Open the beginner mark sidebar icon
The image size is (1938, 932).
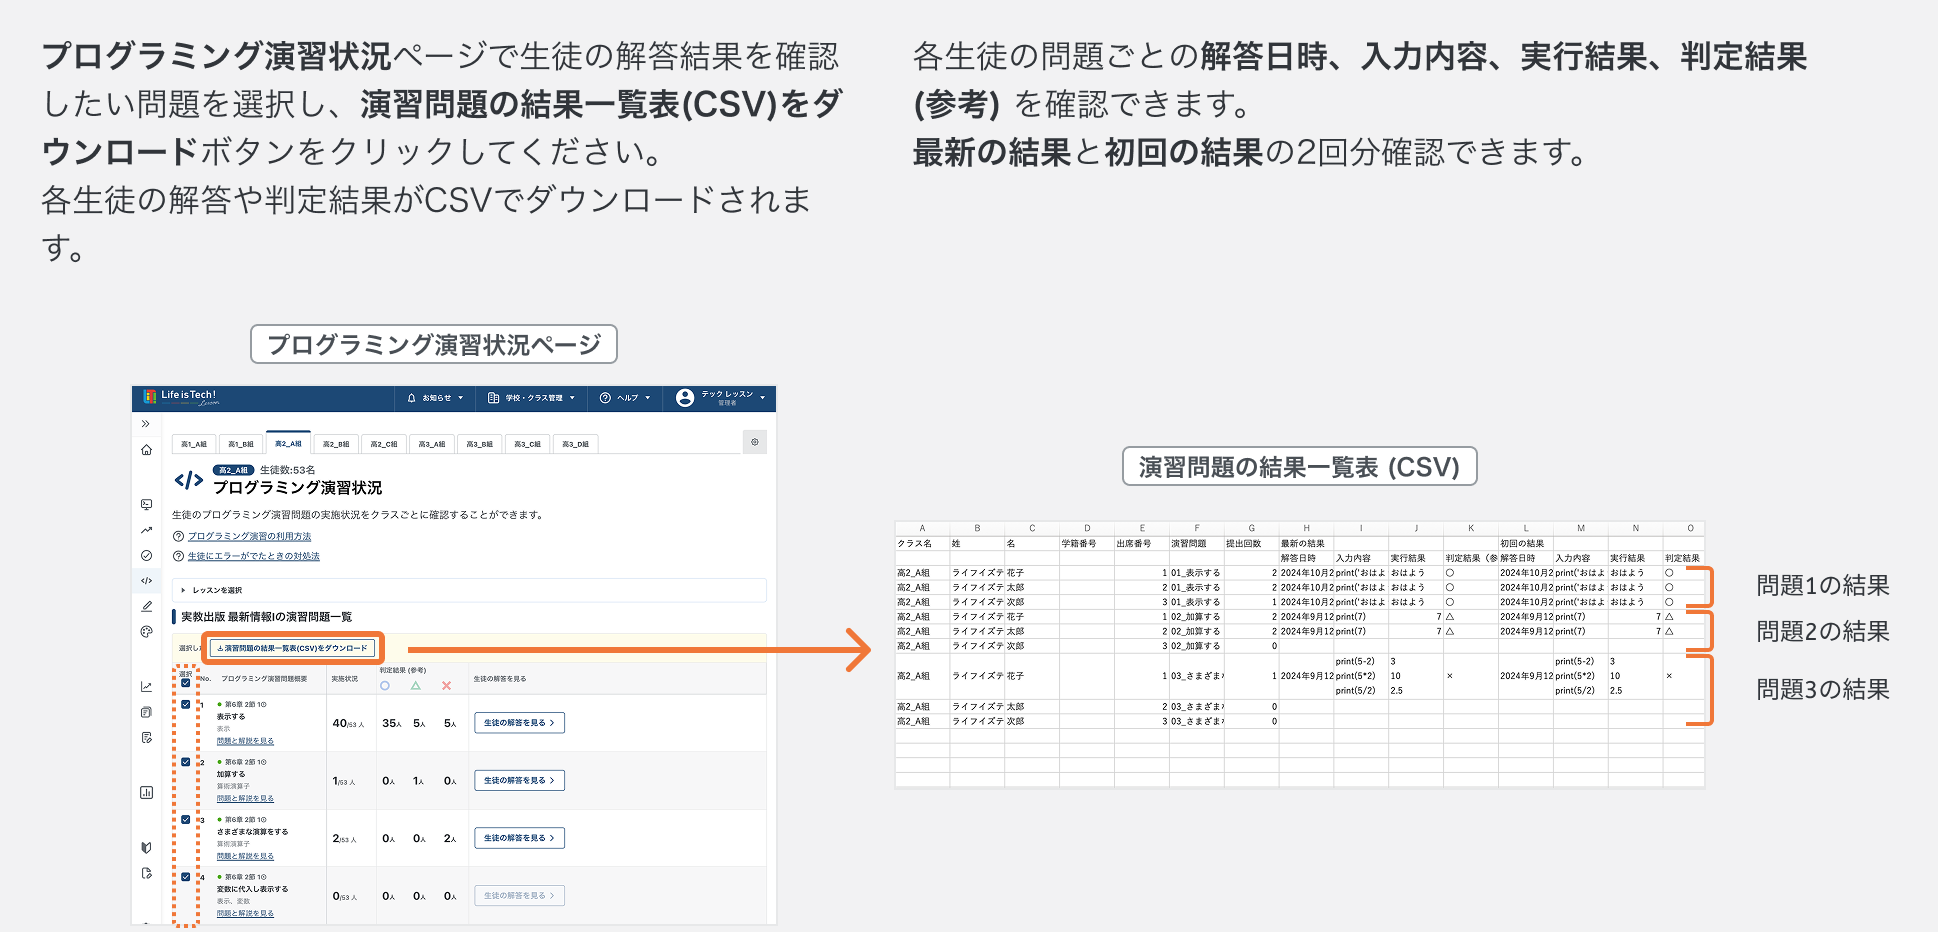coord(146,847)
